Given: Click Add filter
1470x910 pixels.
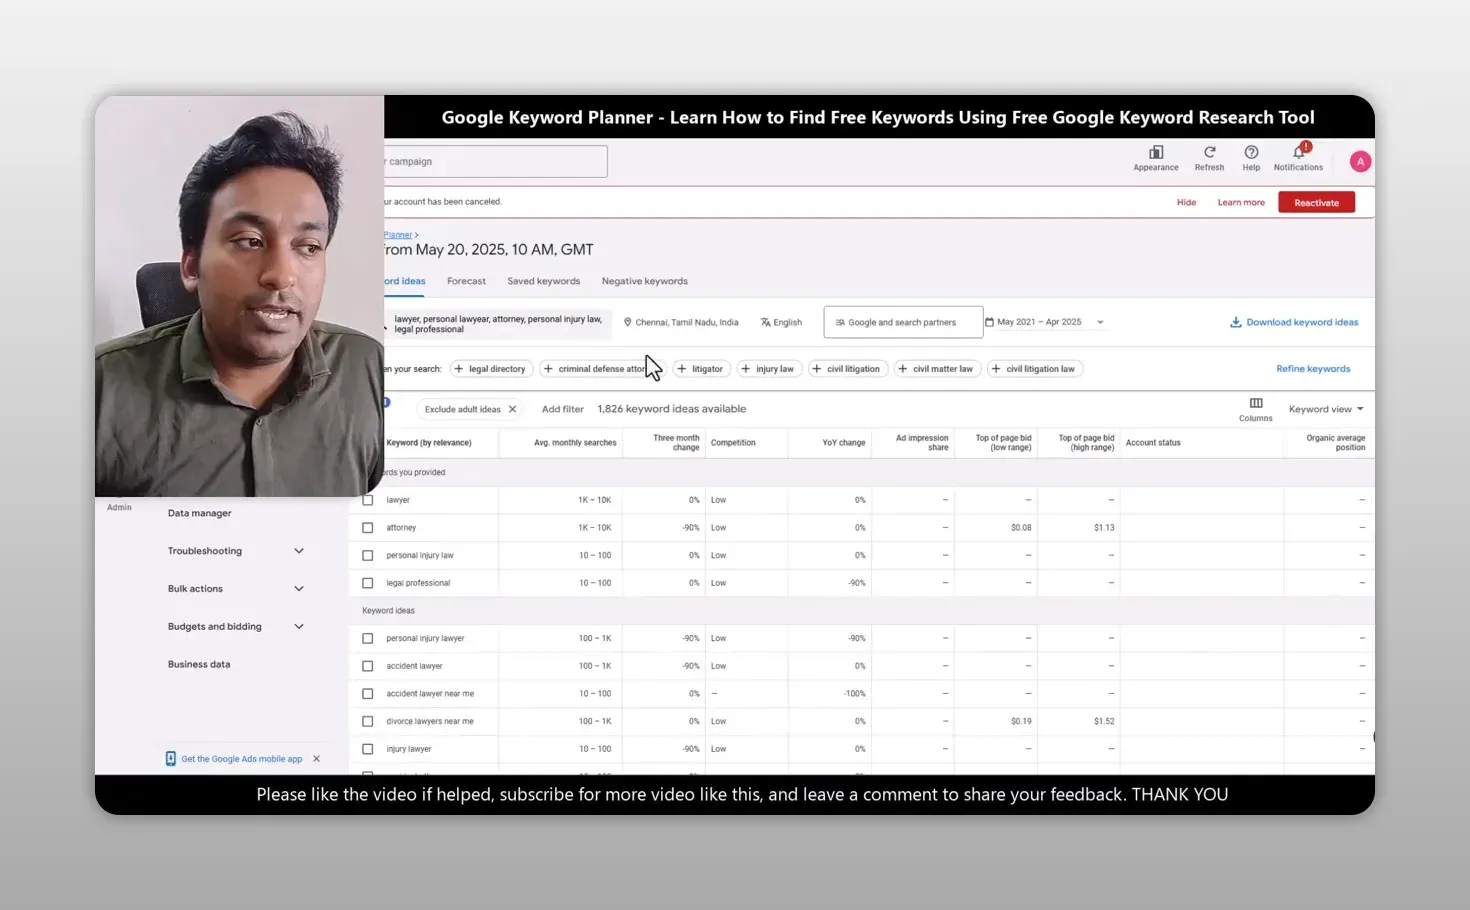Looking at the screenshot, I should coord(562,409).
